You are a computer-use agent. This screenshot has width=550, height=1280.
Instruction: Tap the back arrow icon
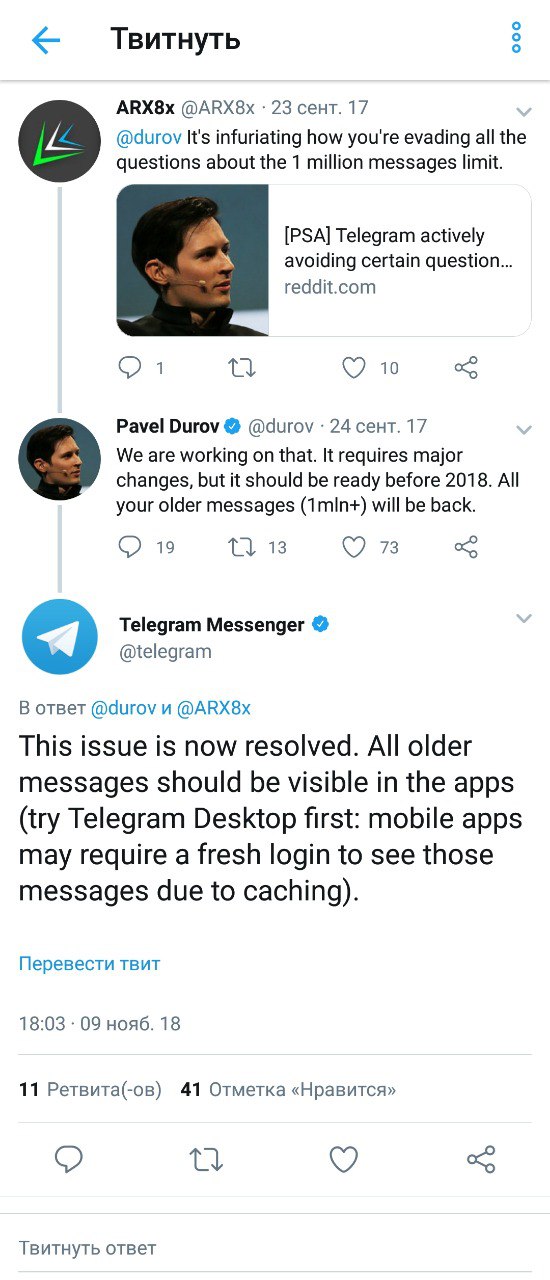[x=46, y=40]
